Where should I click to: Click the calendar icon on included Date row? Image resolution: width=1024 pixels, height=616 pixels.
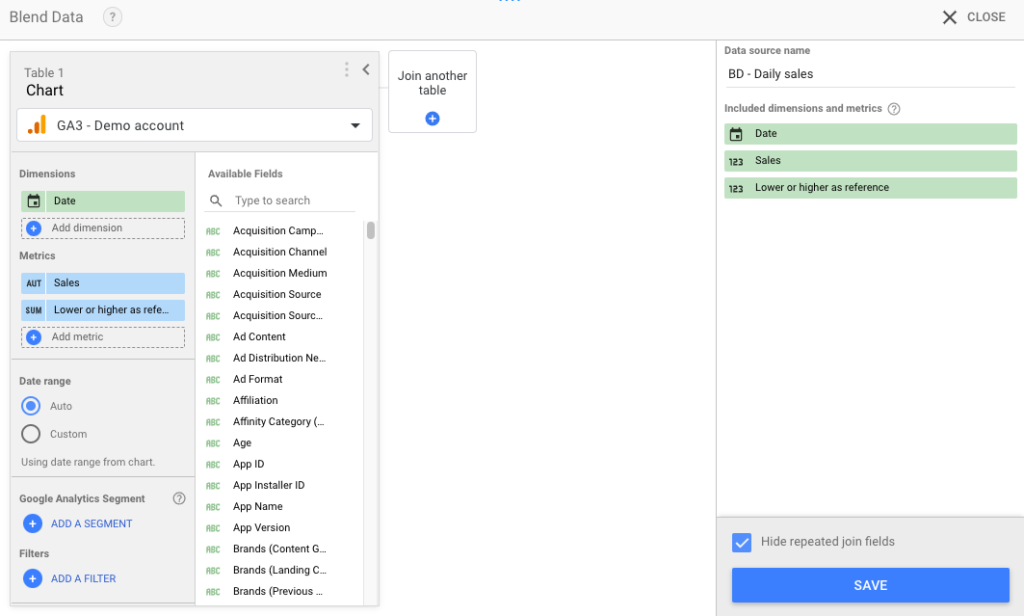tap(736, 134)
